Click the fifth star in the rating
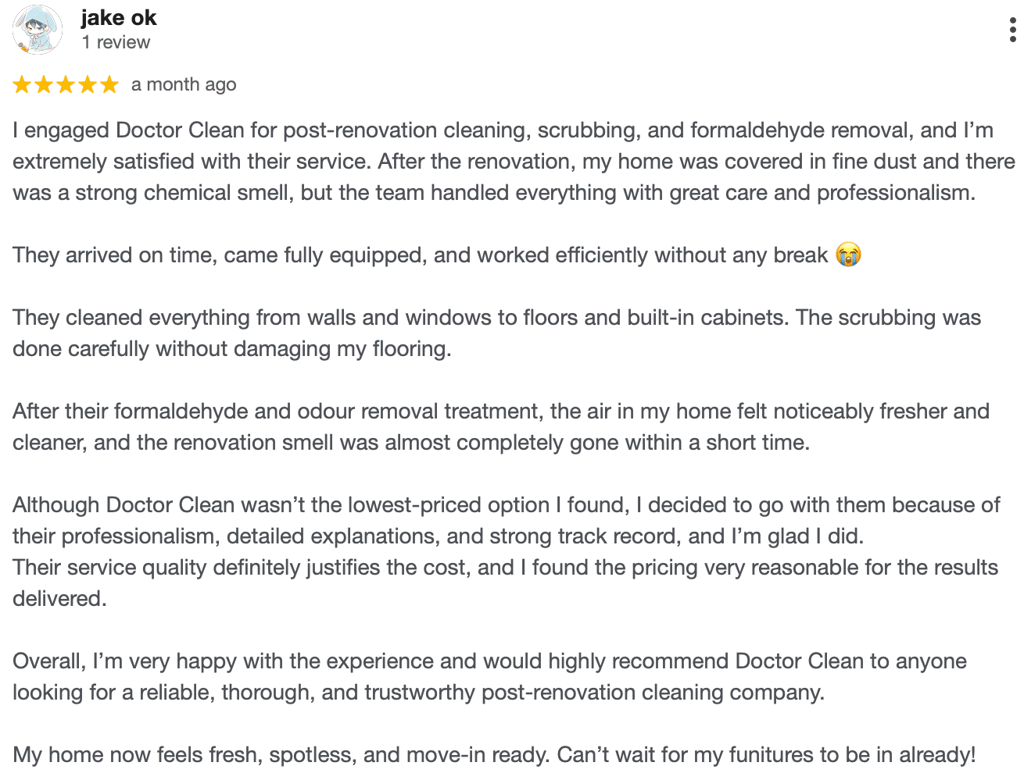Viewport: 1024px width, 773px height. 109,85
